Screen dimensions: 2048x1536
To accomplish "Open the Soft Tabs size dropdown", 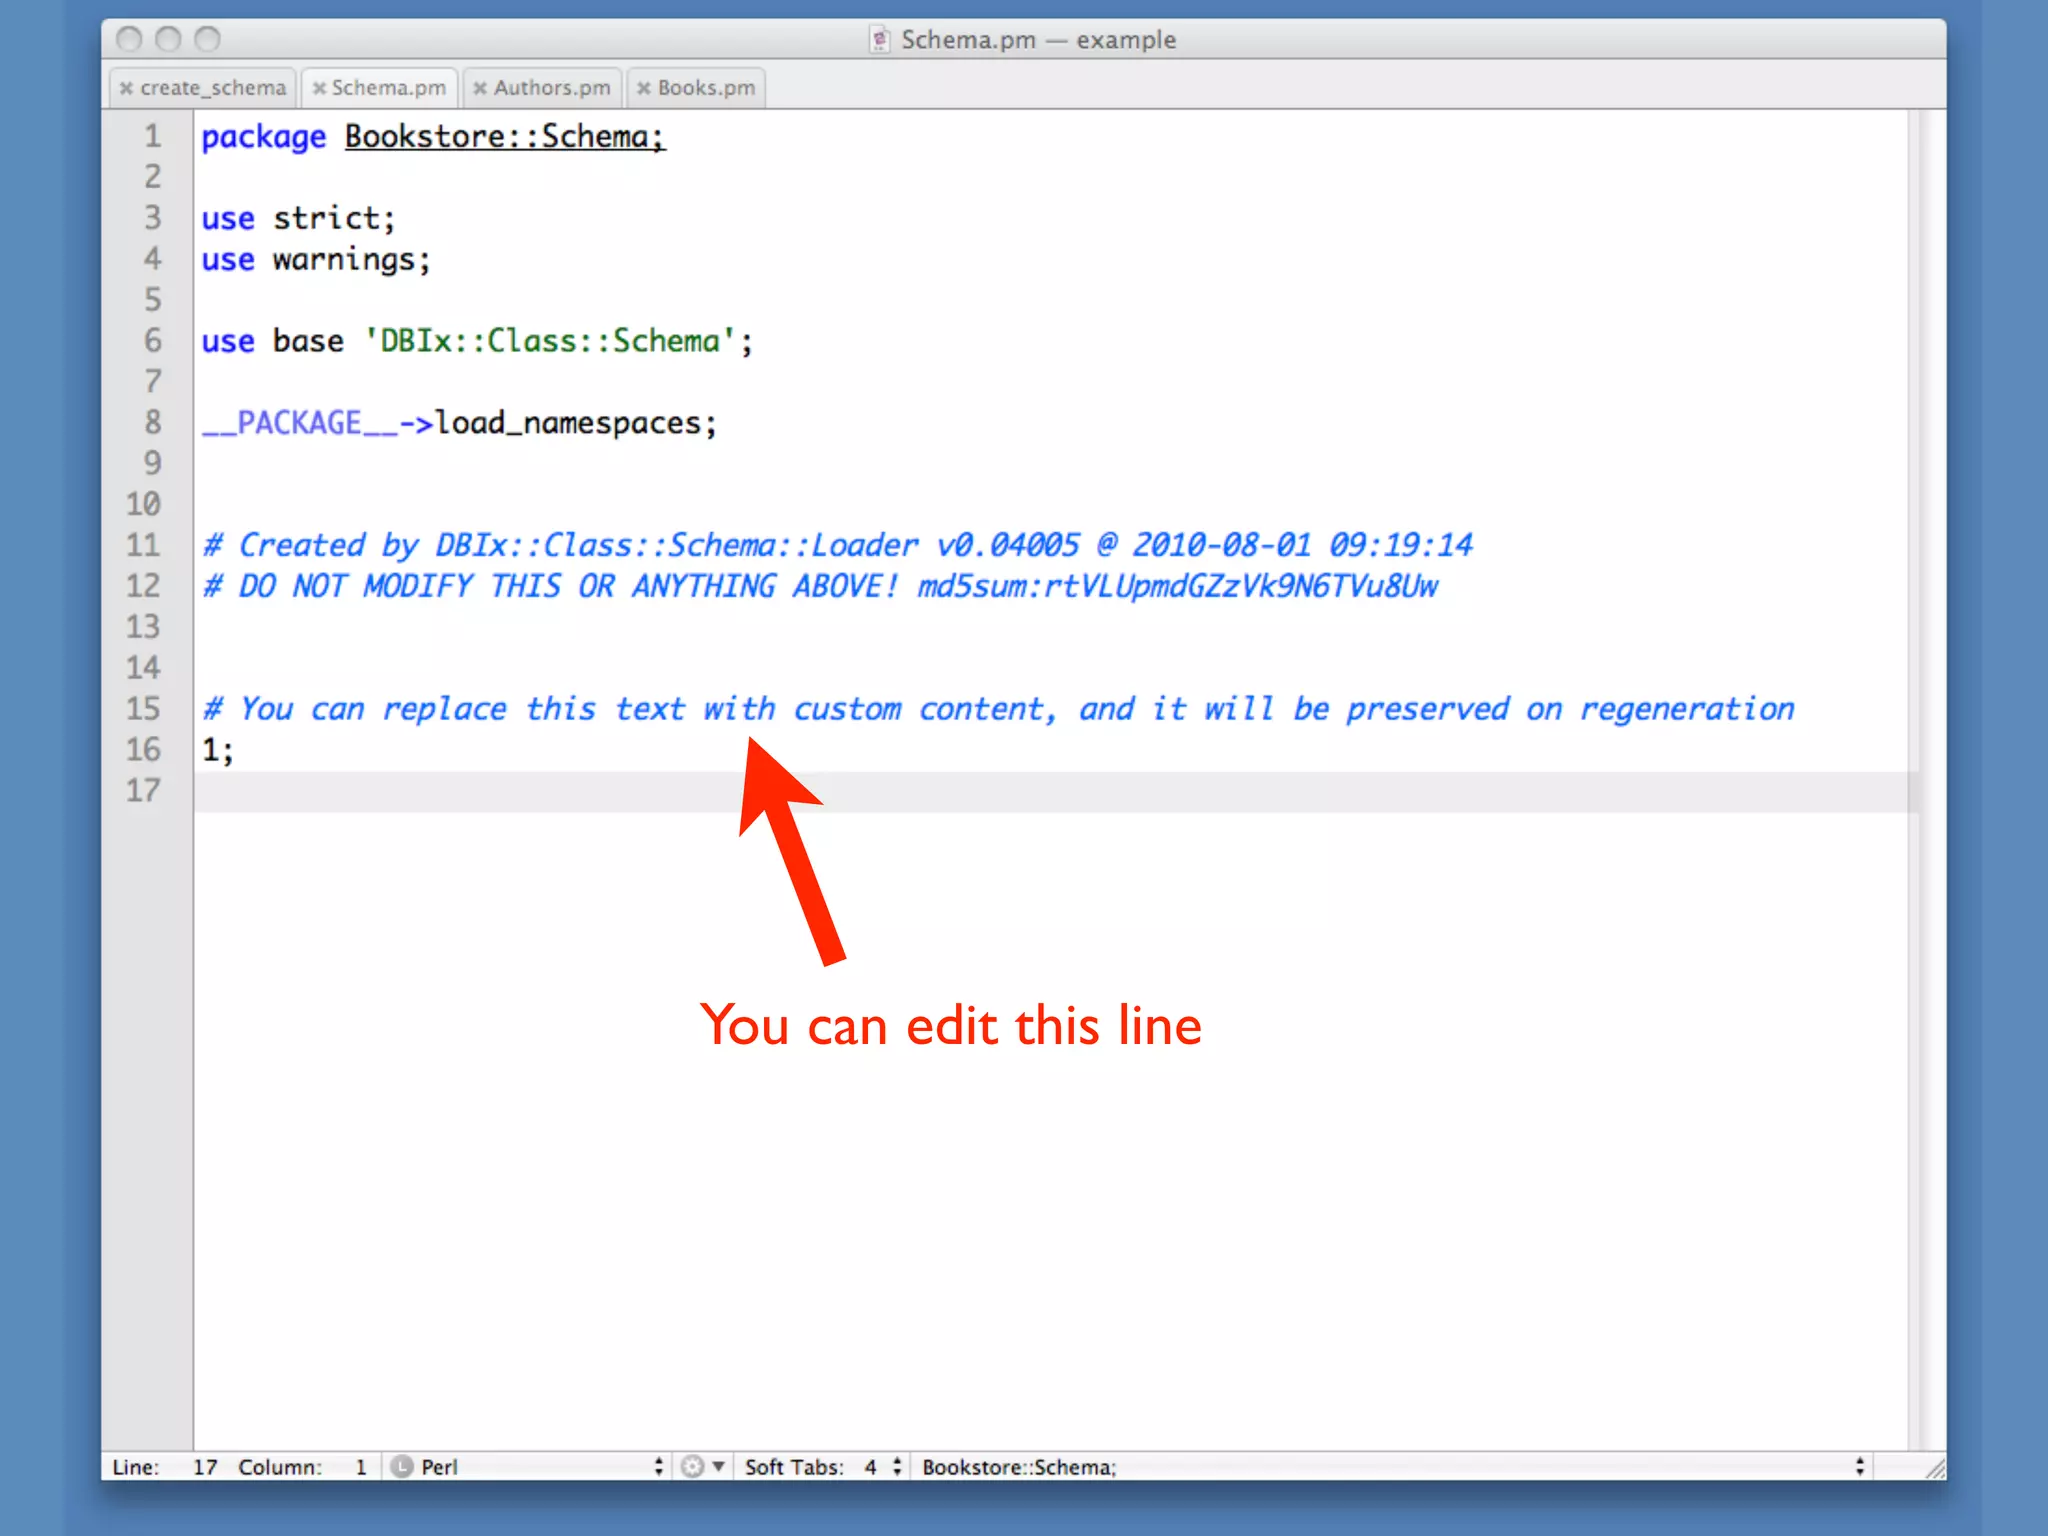I will pyautogui.click(x=896, y=1467).
